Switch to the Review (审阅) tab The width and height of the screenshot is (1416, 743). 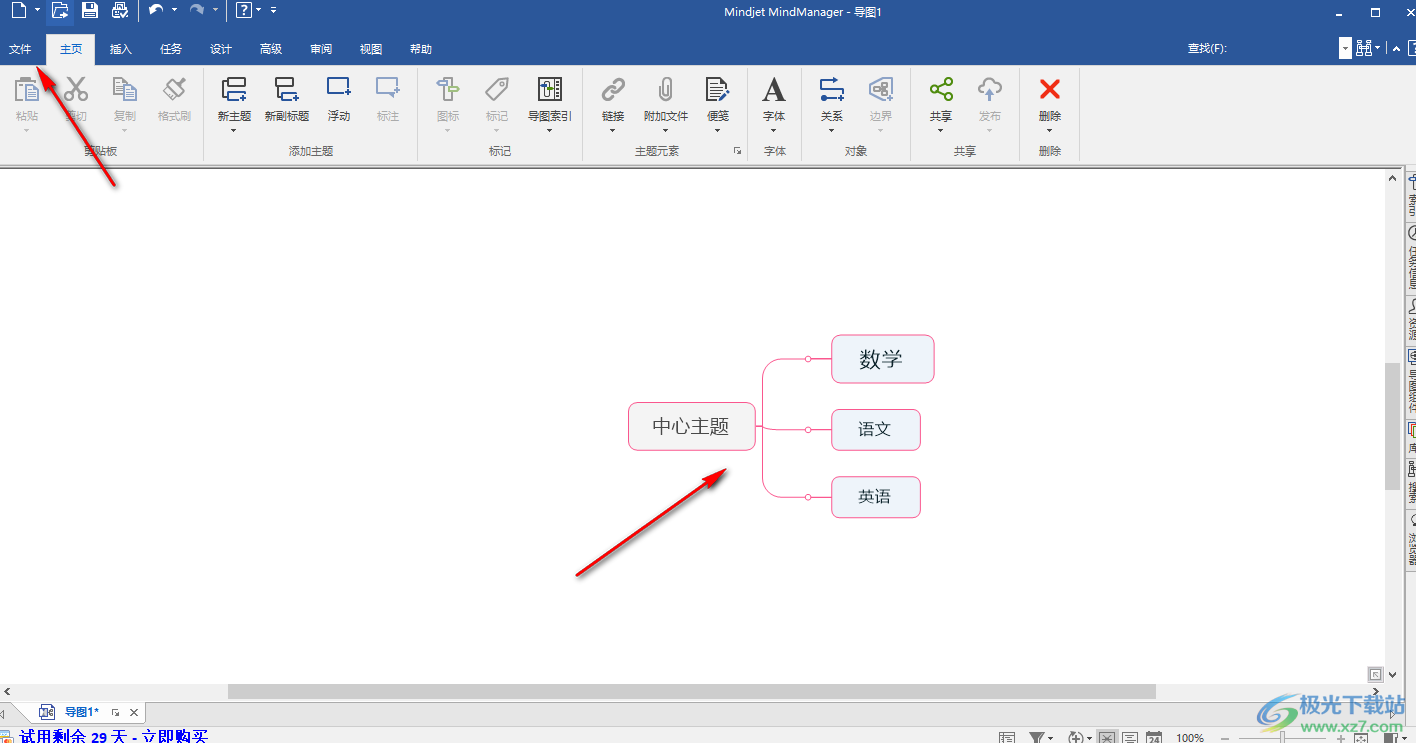point(321,49)
